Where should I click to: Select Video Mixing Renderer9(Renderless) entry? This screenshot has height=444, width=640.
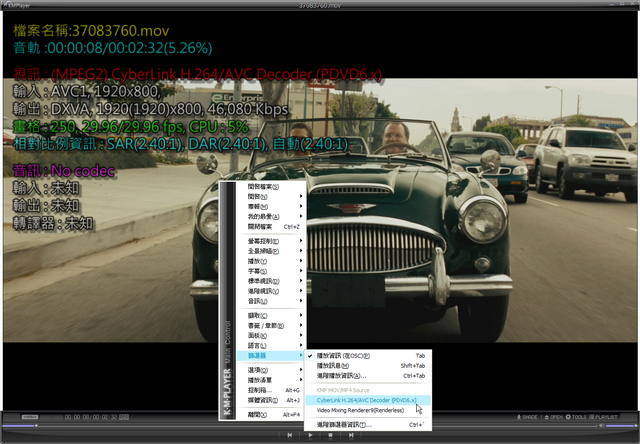[367, 411]
